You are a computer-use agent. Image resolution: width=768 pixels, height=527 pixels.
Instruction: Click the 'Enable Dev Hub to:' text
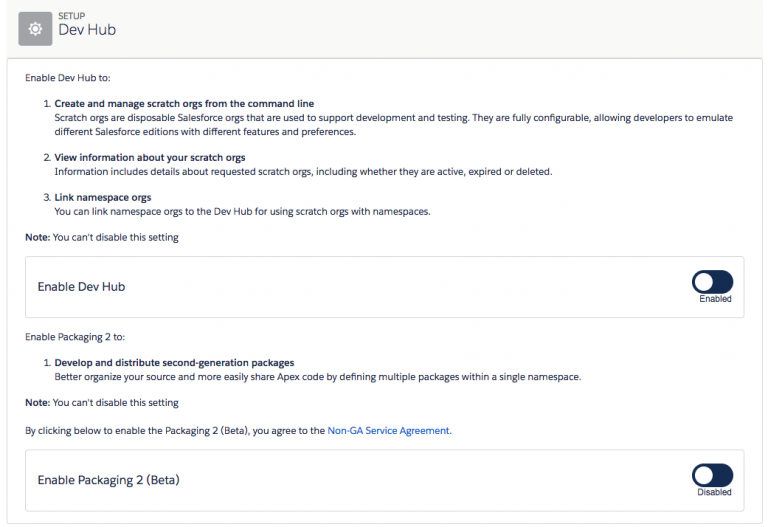(x=68, y=78)
